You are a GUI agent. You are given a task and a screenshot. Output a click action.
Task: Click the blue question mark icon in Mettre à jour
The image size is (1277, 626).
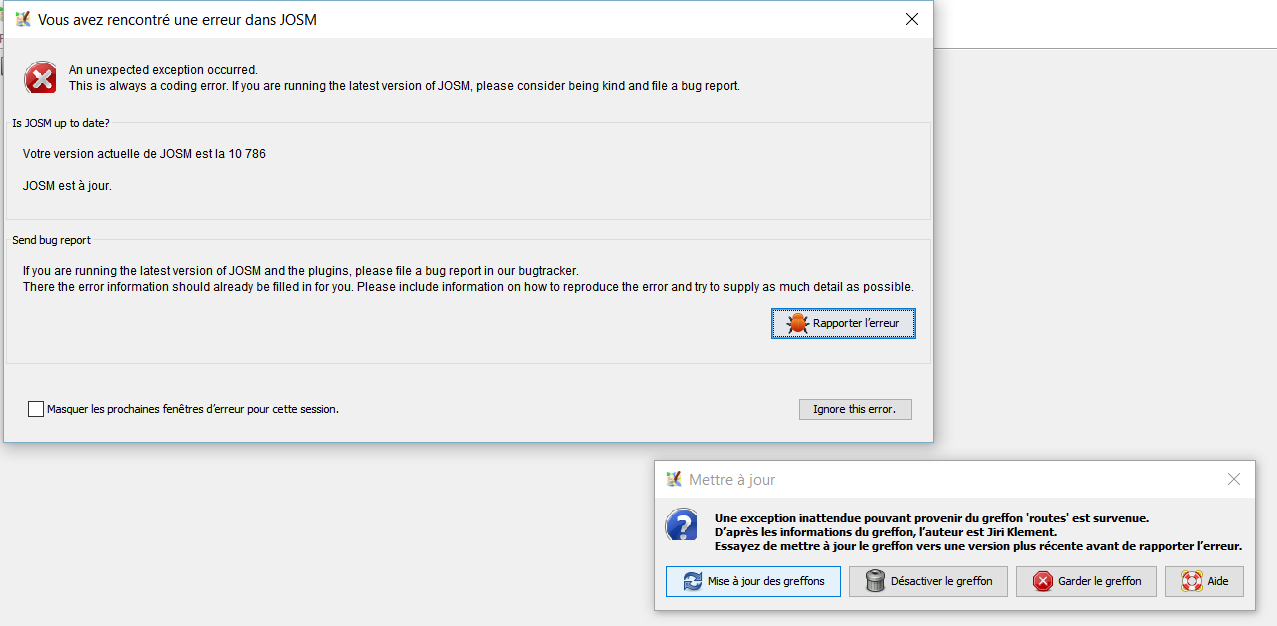coord(682,525)
